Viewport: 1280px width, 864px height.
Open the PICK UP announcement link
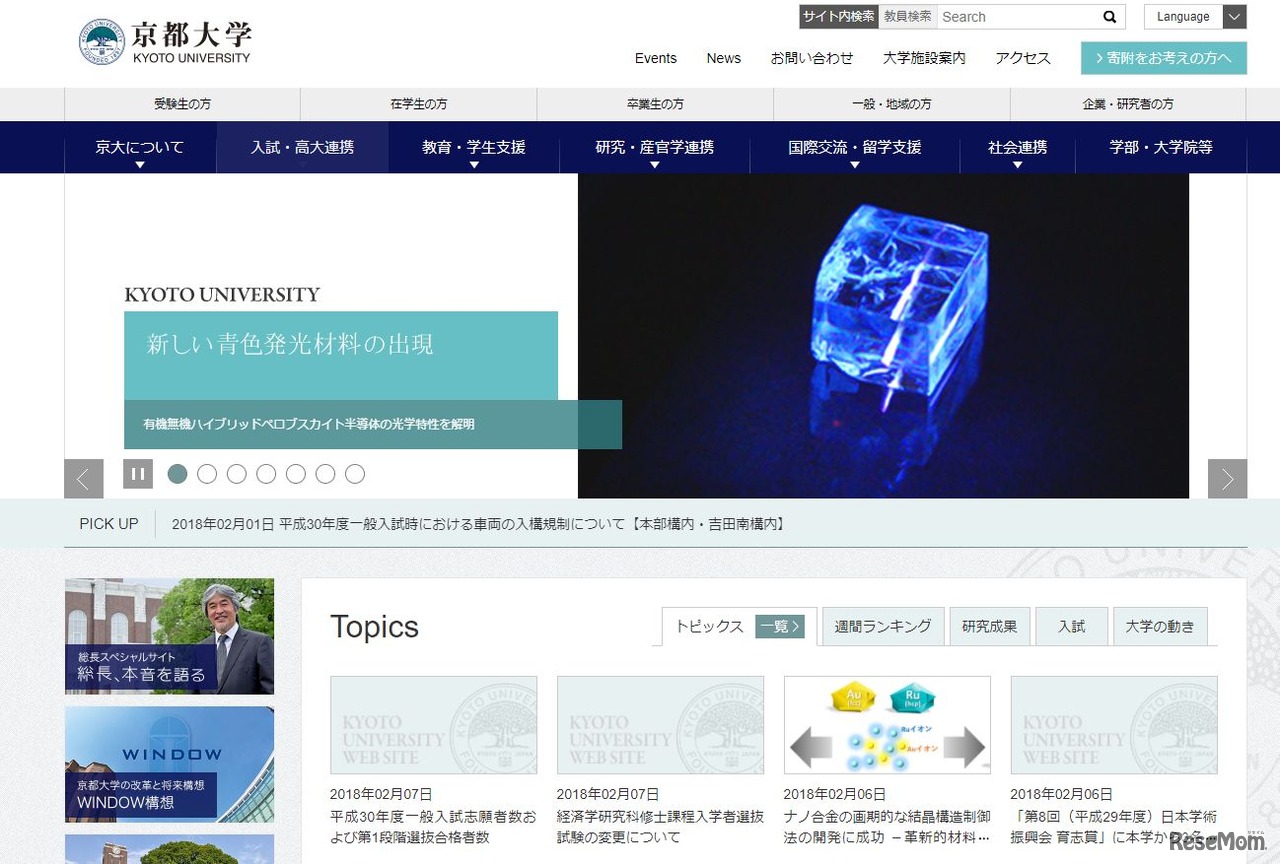(480, 523)
